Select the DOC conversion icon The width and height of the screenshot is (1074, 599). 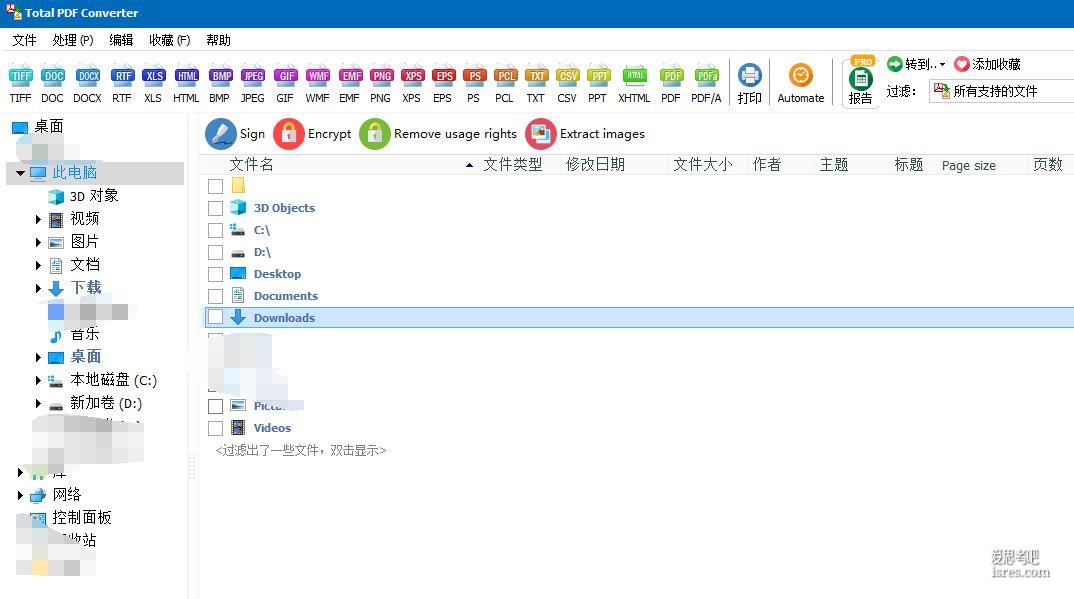point(52,84)
